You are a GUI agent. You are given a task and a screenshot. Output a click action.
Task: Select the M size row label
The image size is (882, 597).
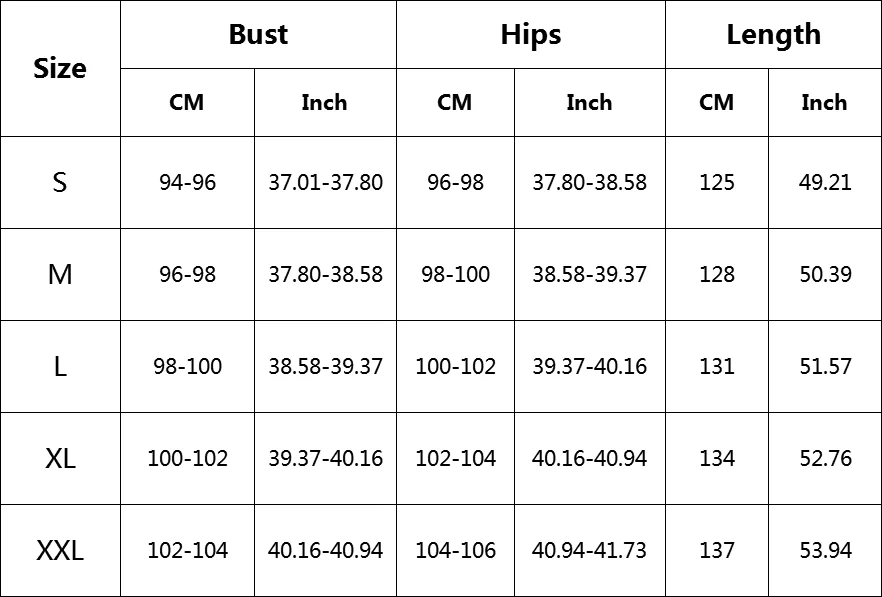click(60, 274)
